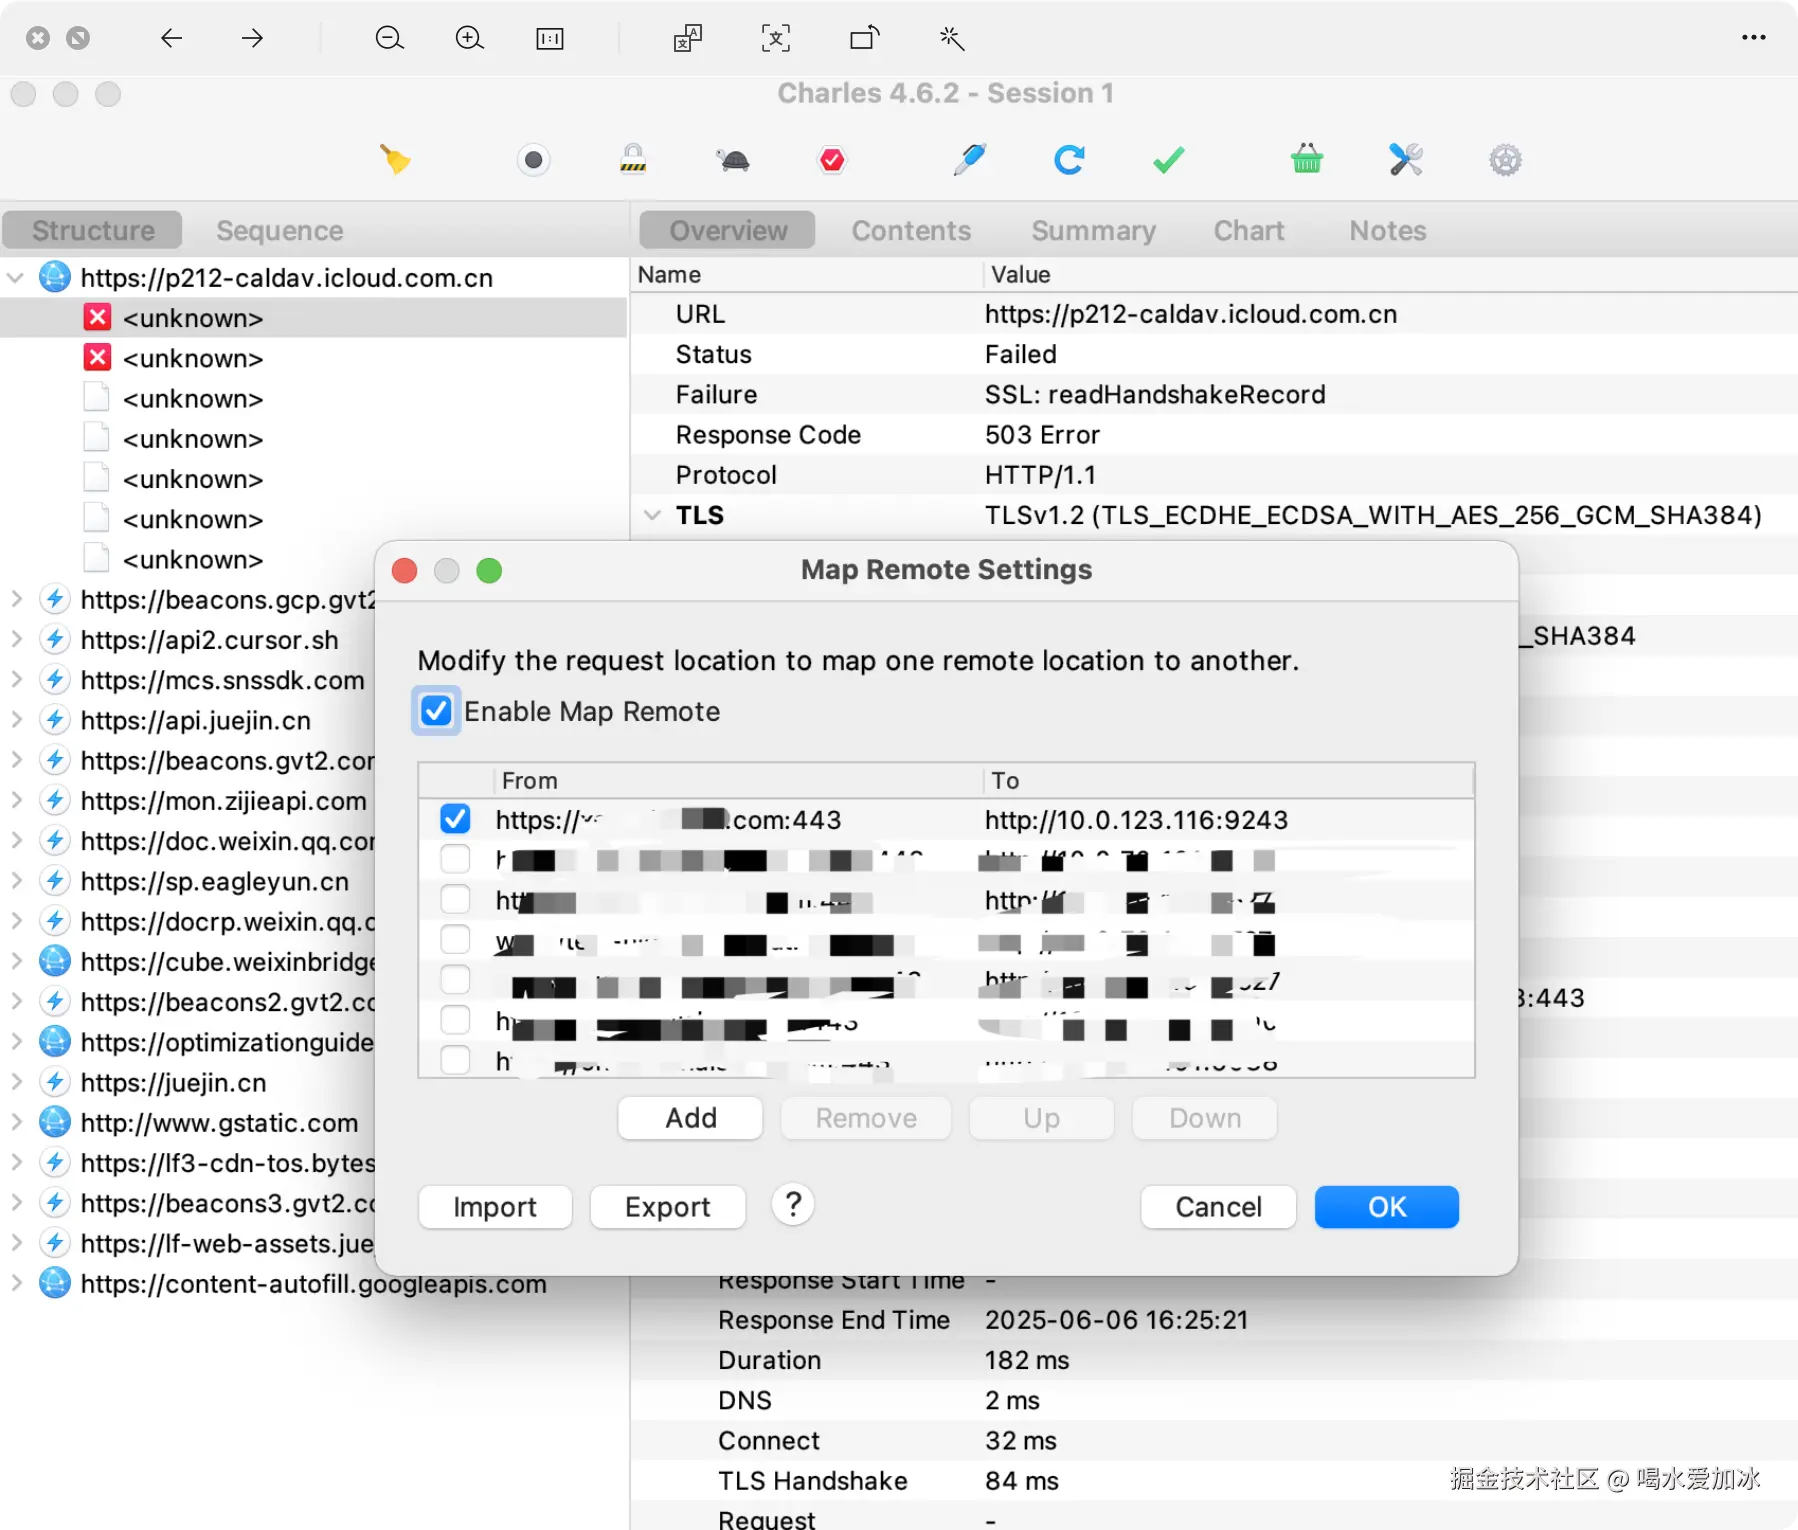Click Cancel in Map Remote Settings
The image size is (1798, 1530).
tap(1218, 1207)
